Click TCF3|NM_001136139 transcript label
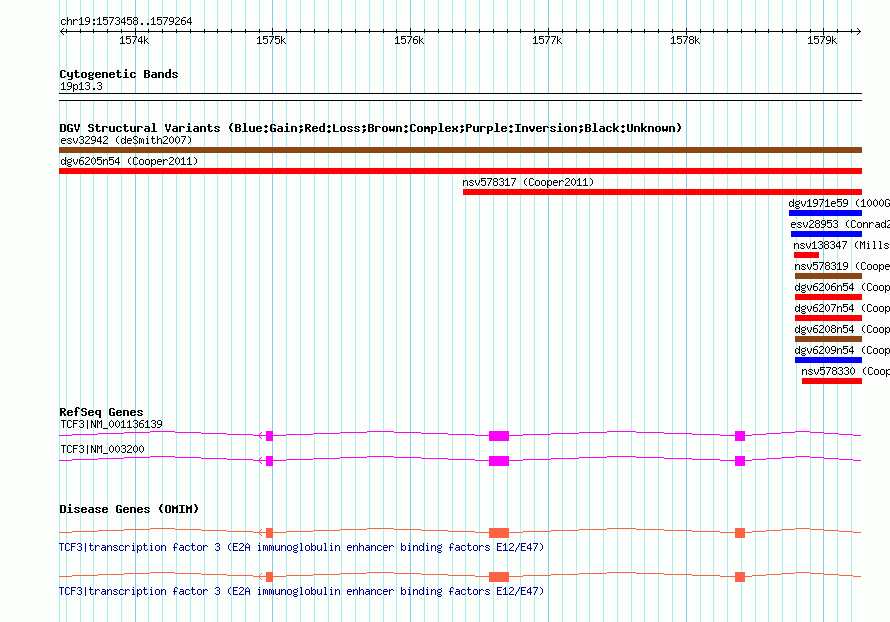Image resolution: width=890 pixels, height=622 pixels. 111,424
